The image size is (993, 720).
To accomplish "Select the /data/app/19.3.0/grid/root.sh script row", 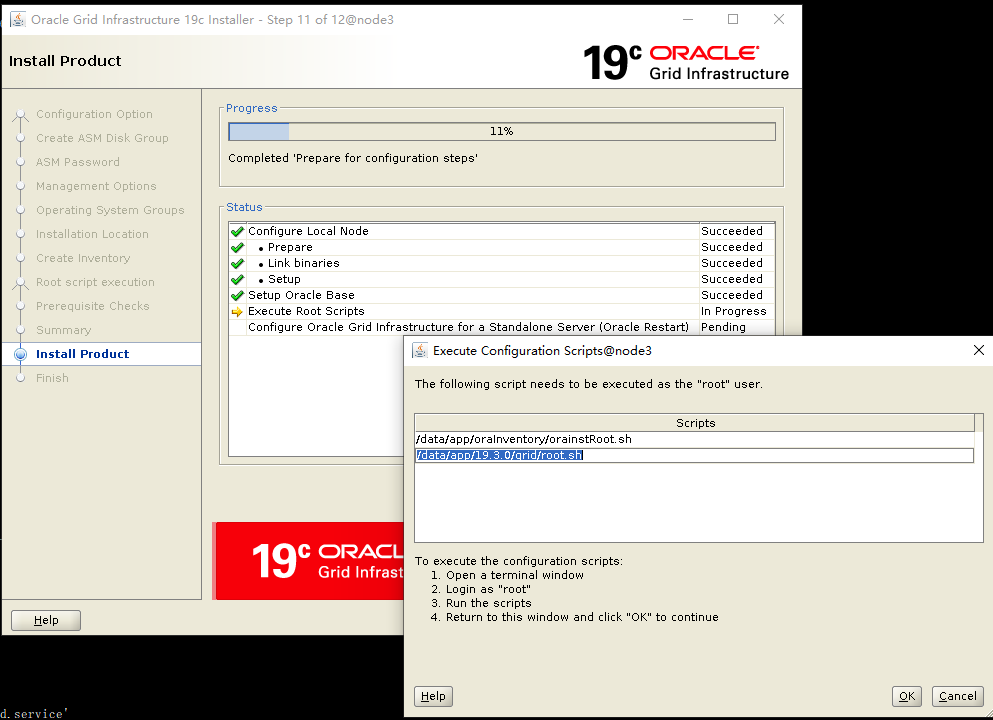I will (x=695, y=455).
